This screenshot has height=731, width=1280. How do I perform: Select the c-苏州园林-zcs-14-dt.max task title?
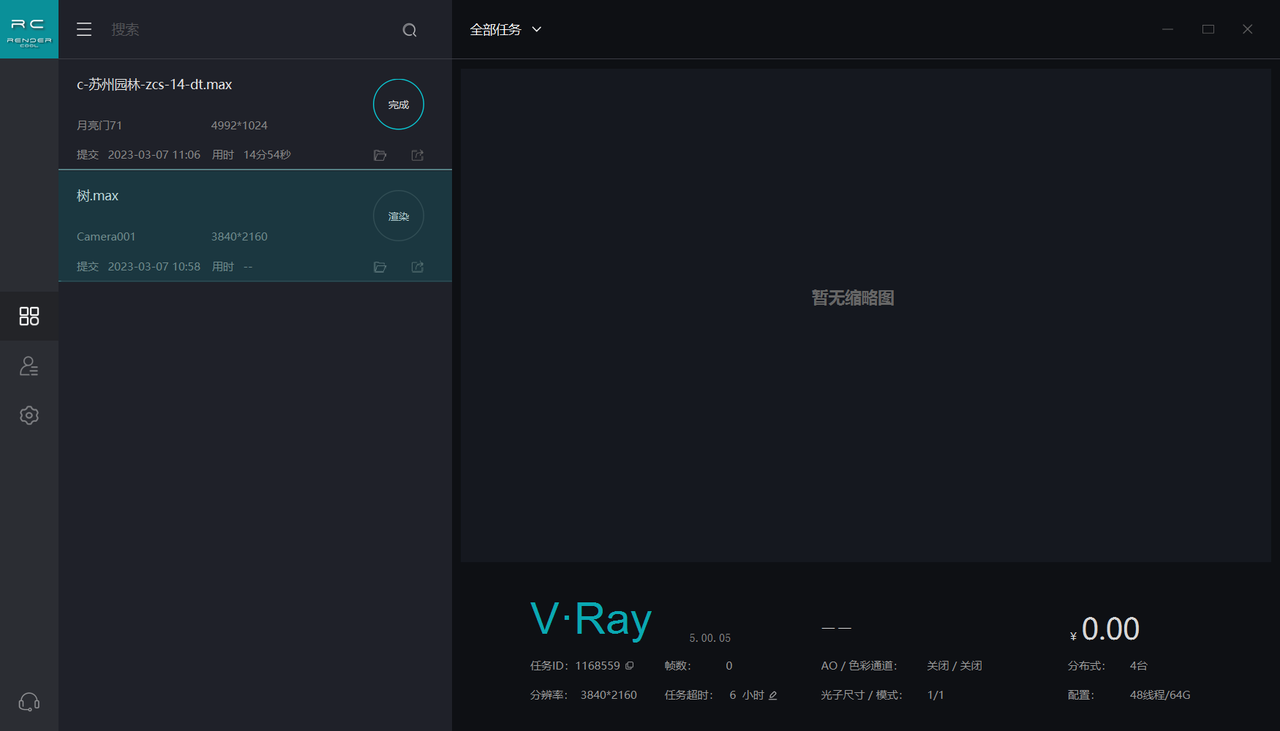coord(154,85)
